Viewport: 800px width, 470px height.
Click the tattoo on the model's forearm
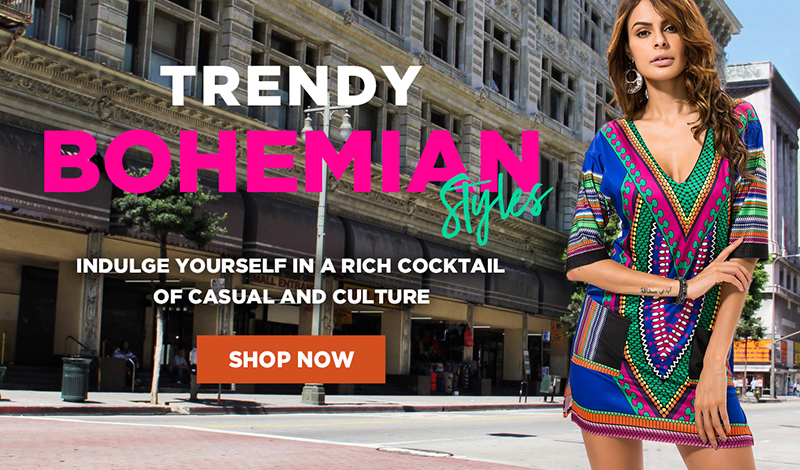655,290
